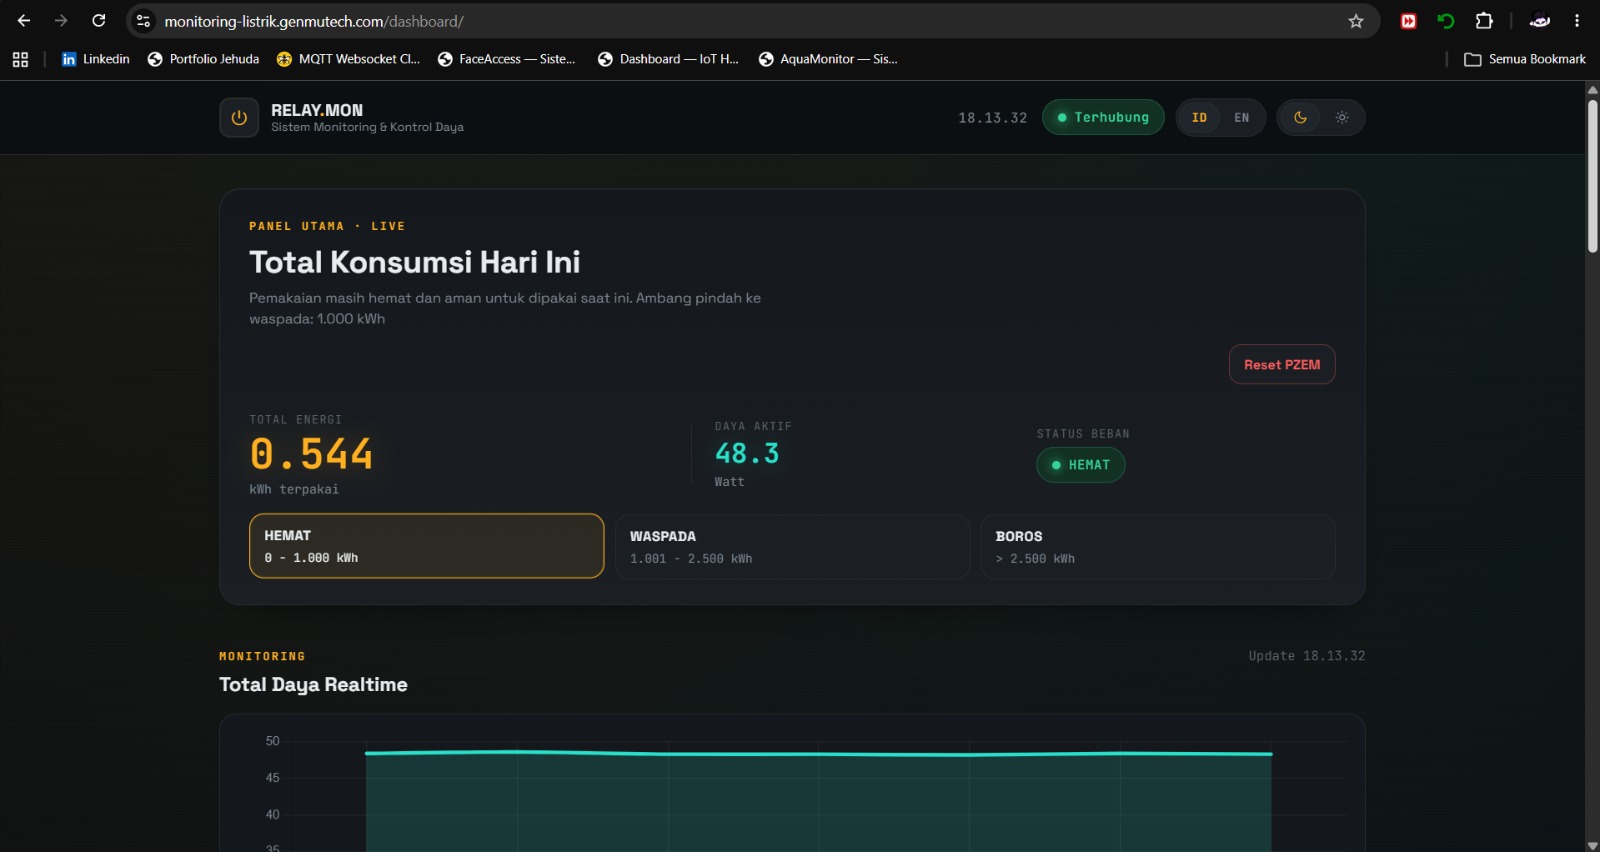Open the browser three-dot menu
The height and width of the screenshot is (852, 1600).
tap(1577, 21)
